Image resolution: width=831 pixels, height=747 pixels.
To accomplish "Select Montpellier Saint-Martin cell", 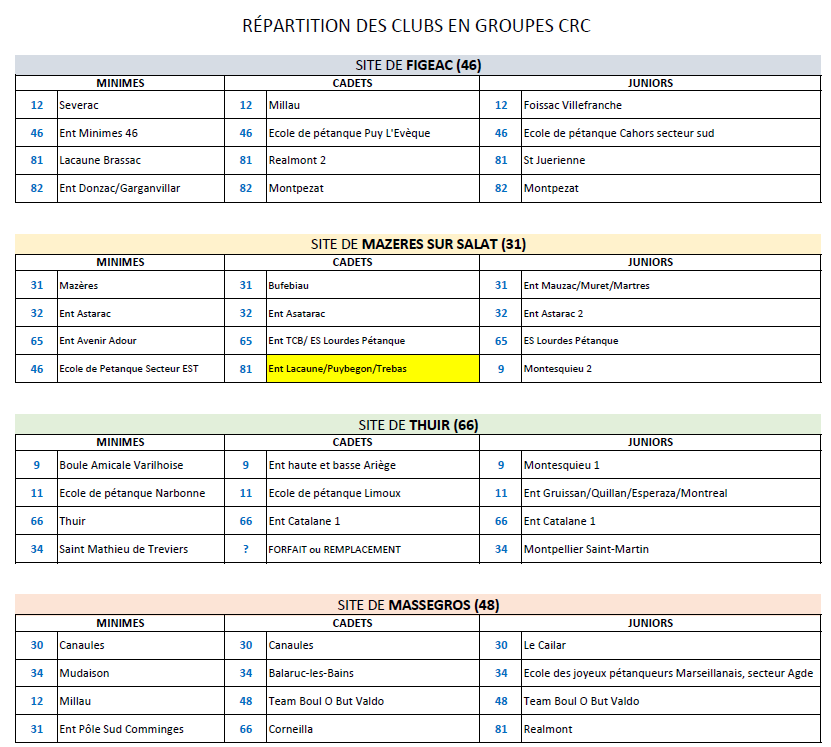I will 671,549.
